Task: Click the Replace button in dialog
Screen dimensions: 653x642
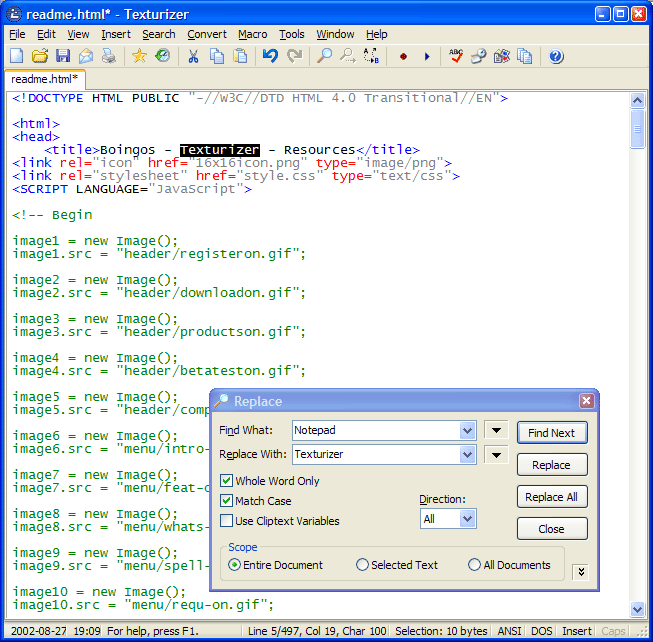Action: pos(552,465)
